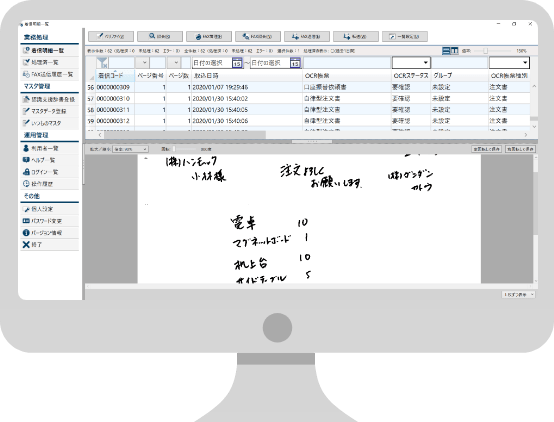The height and width of the screenshot is (422, 554).
Task: Sort by the グループ column header
Action: (x=459, y=76)
